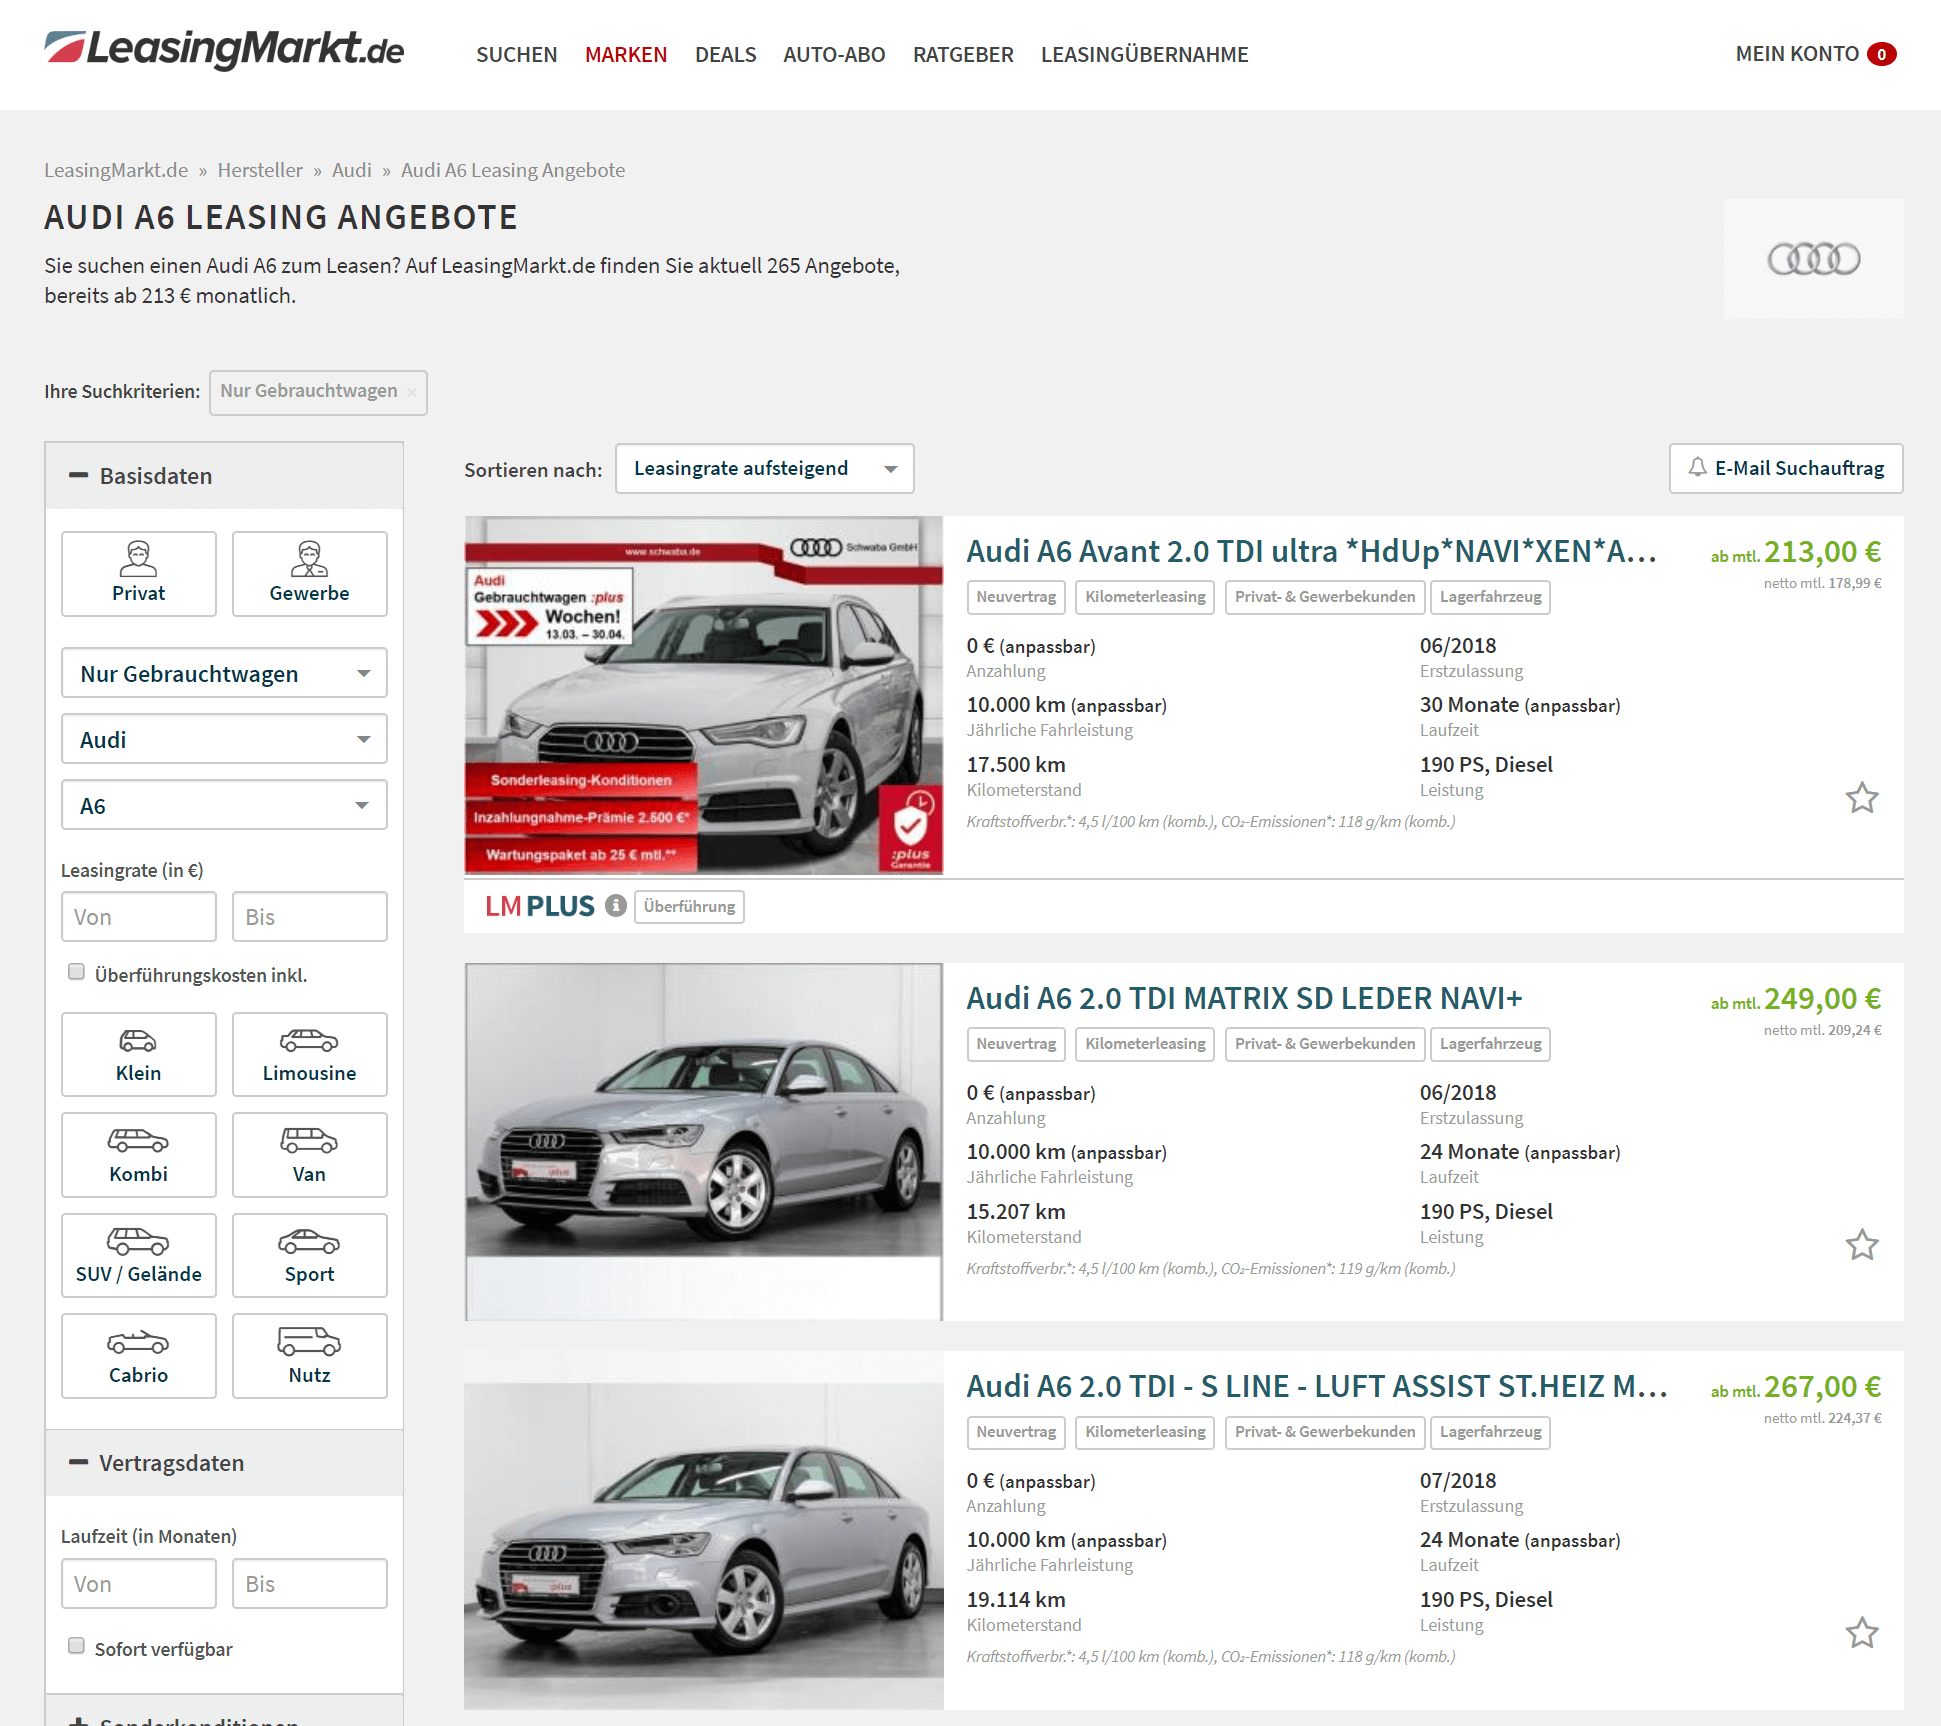Click the Audi A6 Leasing Angebote breadcrumb

(513, 170)
